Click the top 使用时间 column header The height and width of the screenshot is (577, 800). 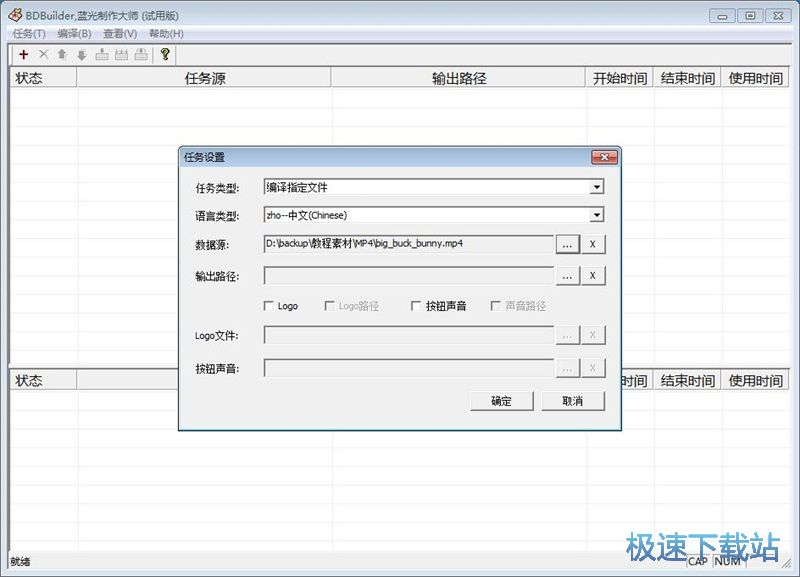755,78
